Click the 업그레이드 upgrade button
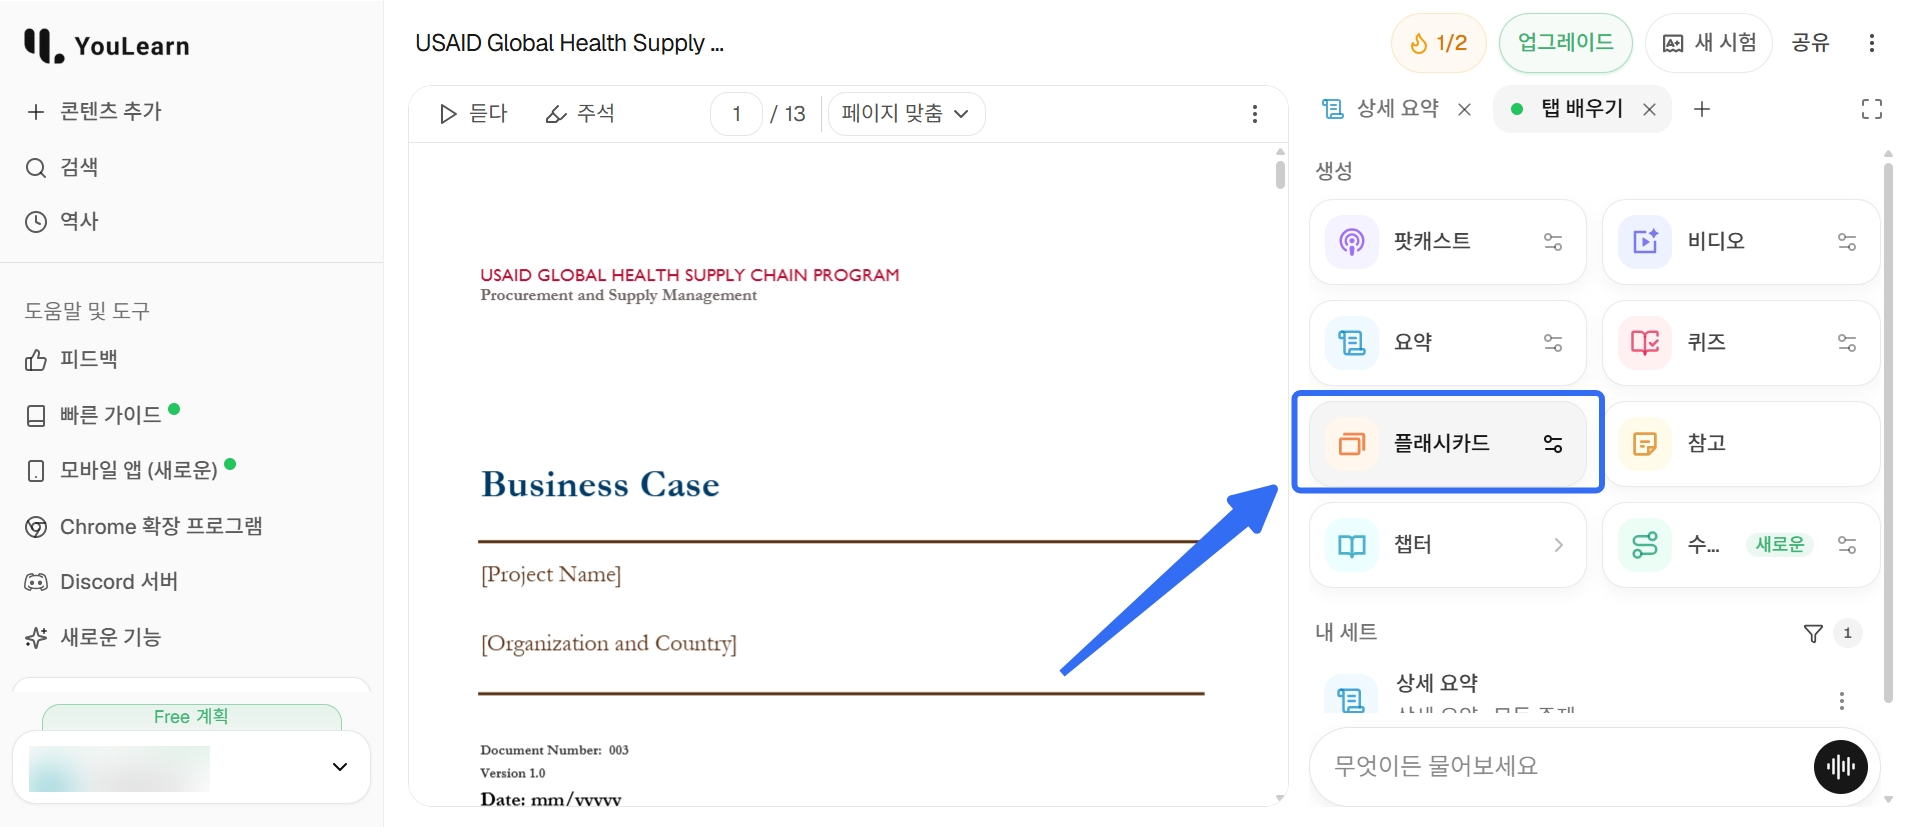The height and width of the screenshot is (827, 1920). click(1565, 43)
